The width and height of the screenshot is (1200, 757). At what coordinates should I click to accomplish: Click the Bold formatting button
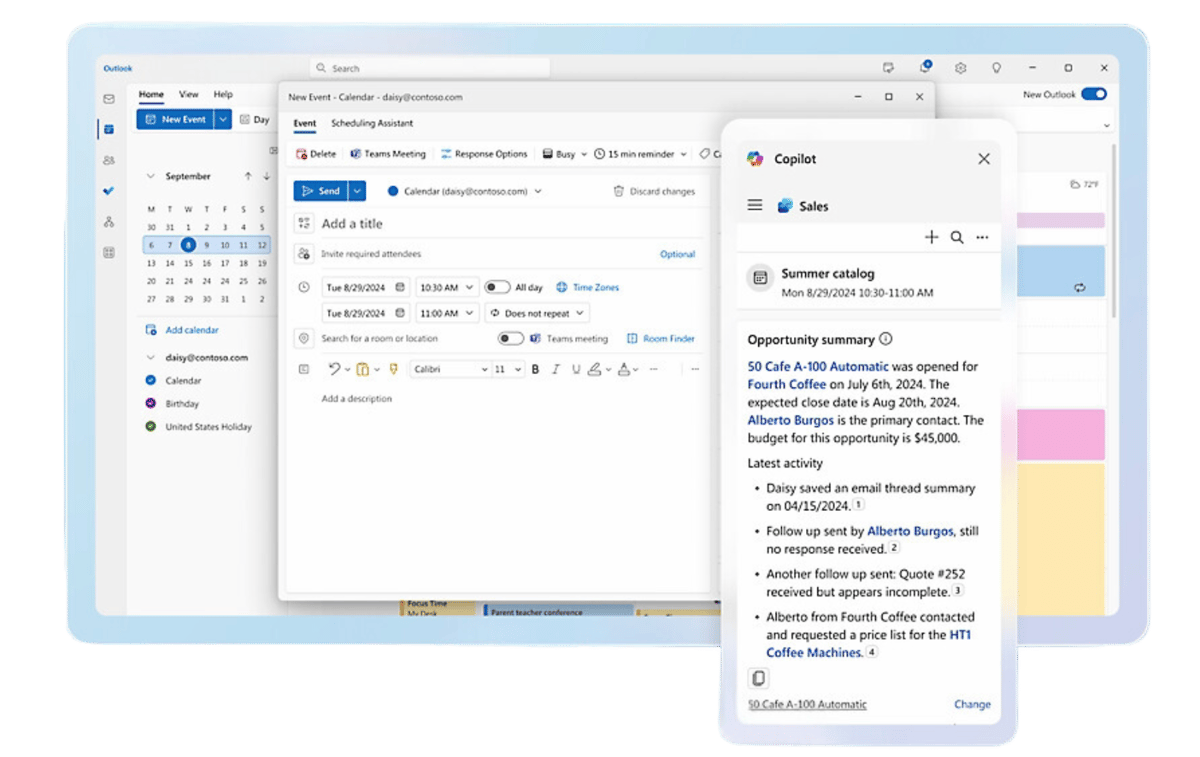(535, 369)
